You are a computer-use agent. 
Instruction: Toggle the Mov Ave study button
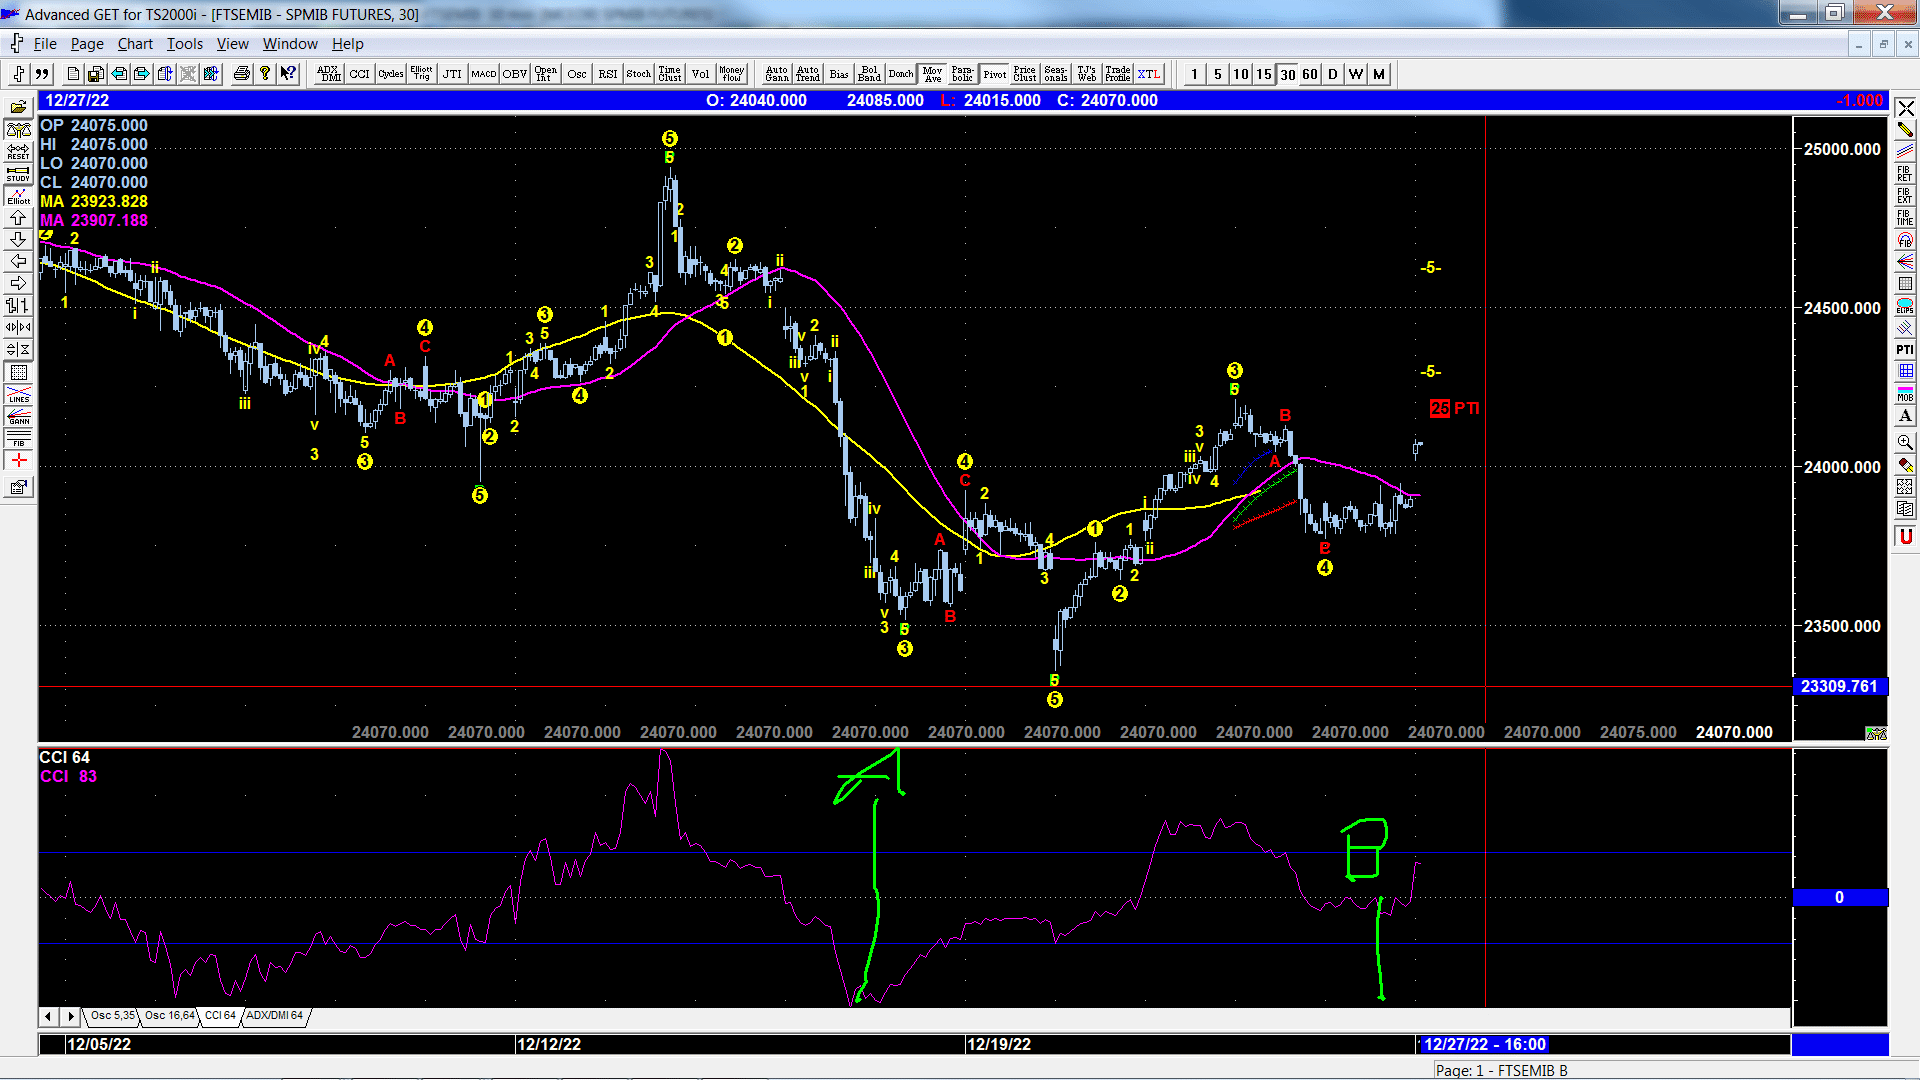click(x=933, y=74)
